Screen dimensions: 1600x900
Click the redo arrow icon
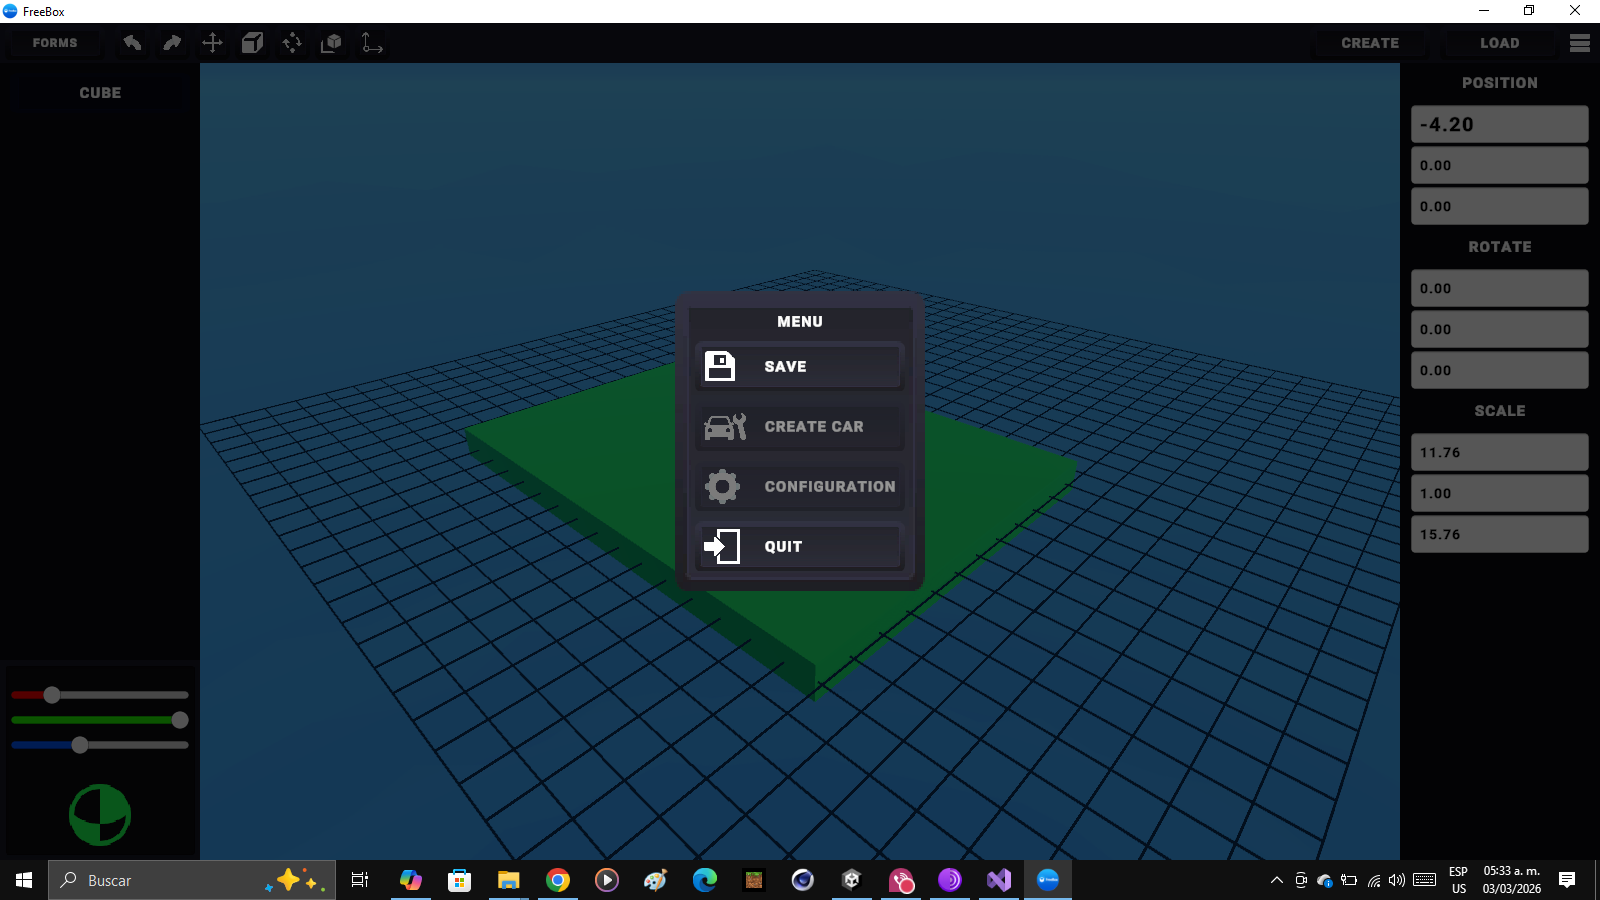point(172,43)
